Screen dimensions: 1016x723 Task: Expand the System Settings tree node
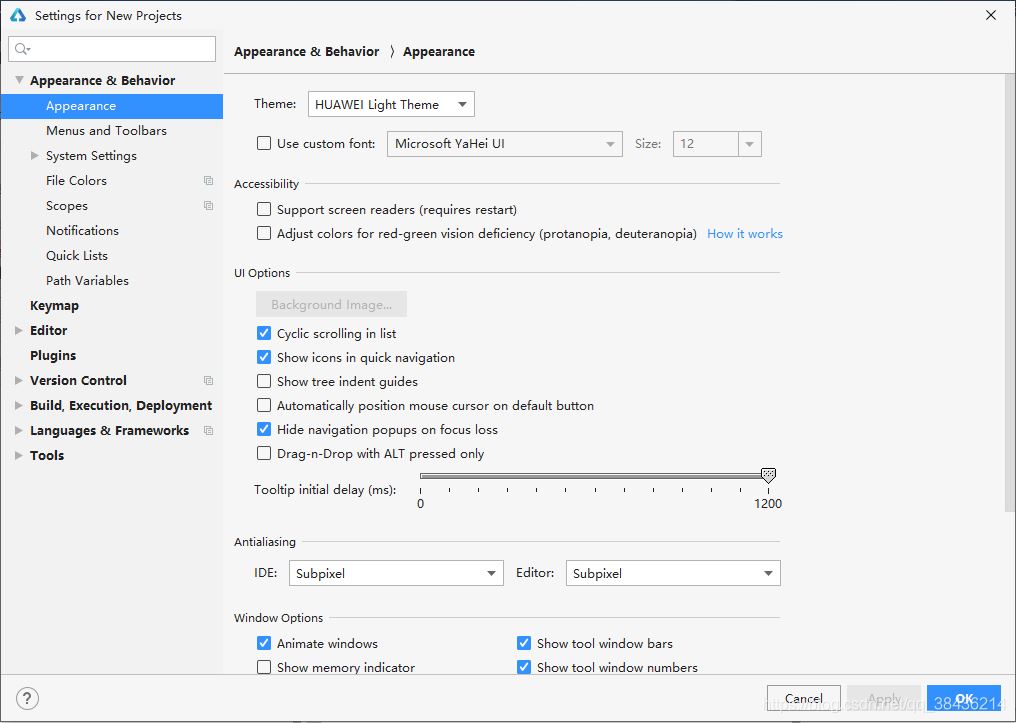[35, 156]
